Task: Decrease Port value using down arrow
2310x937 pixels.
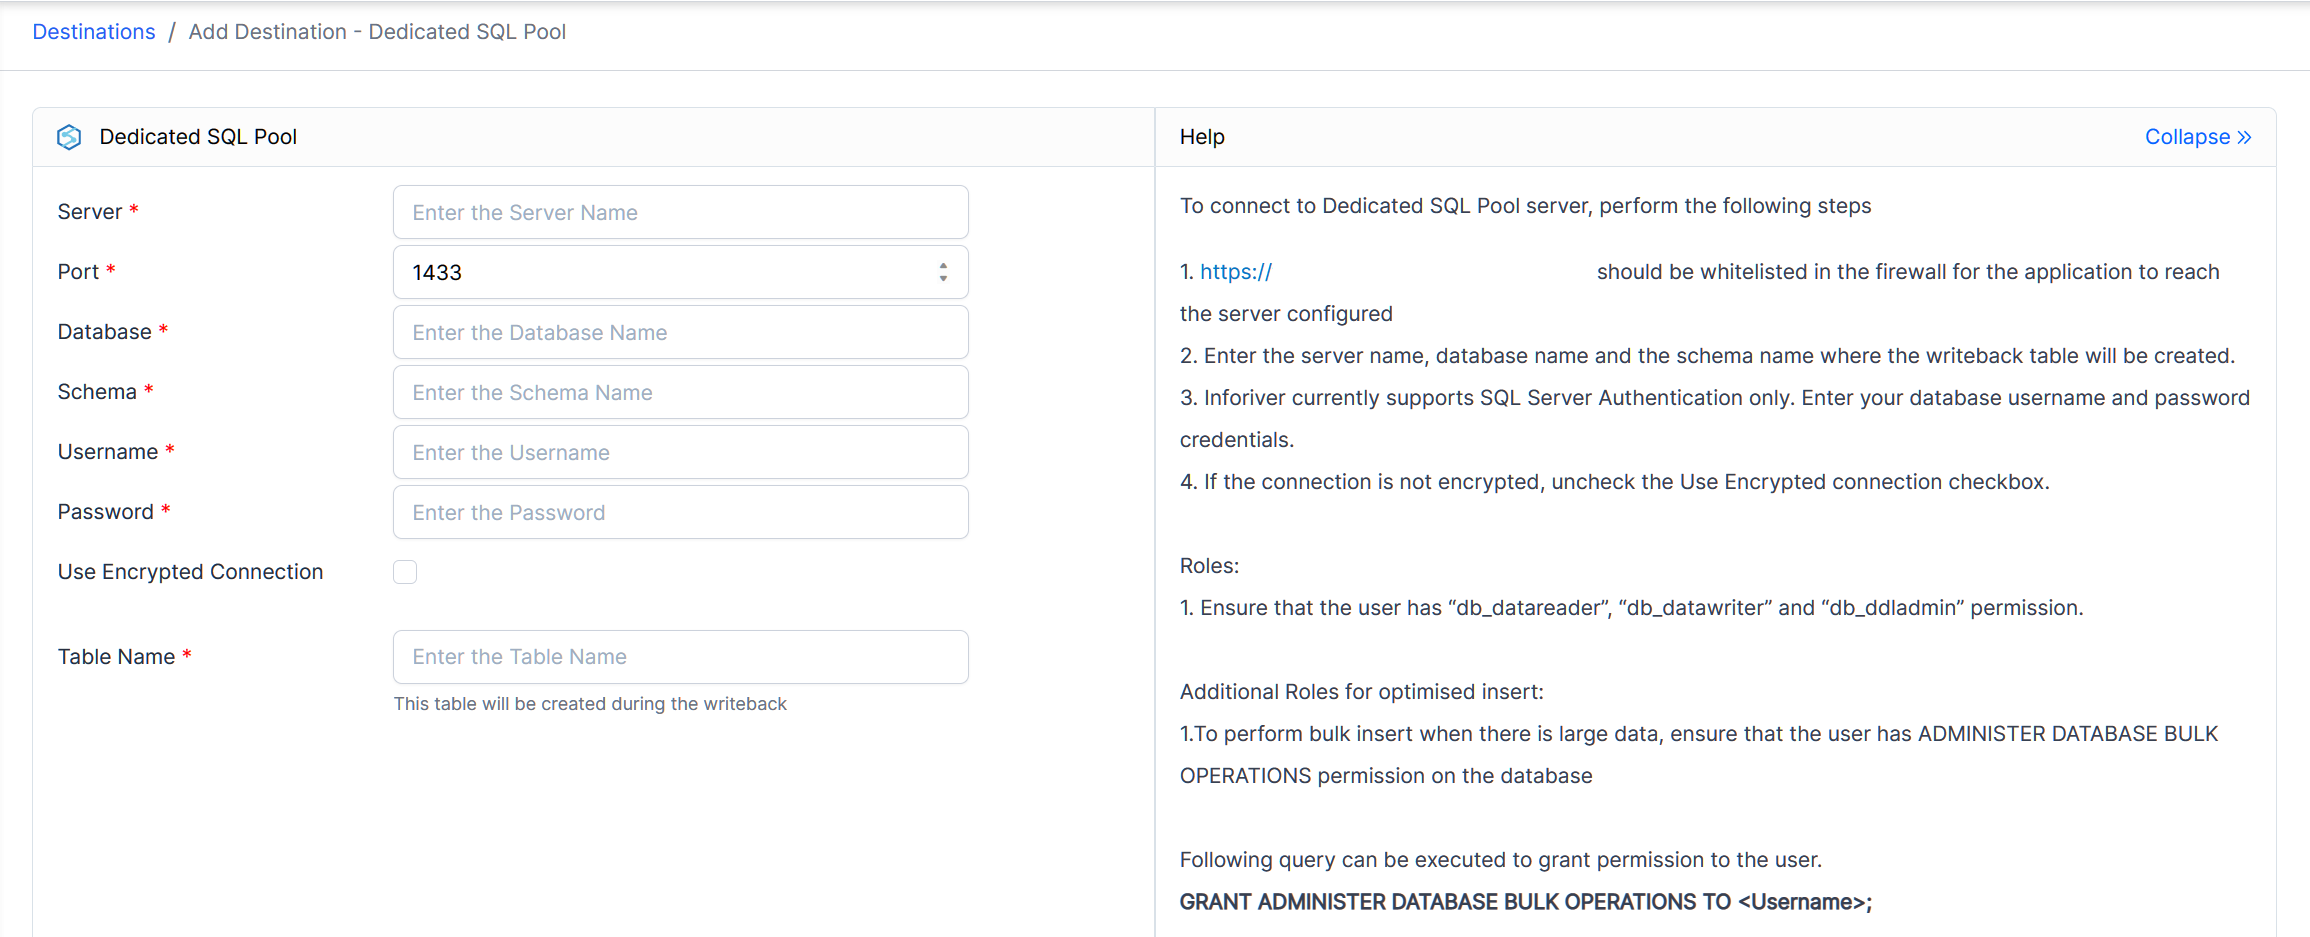Action: [x=943, y=279]
